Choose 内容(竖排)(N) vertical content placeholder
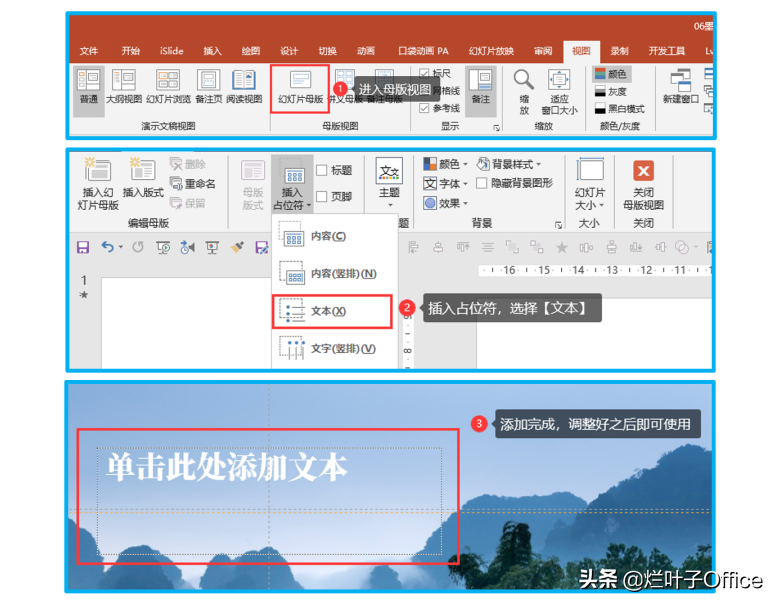 click(x=335, y=273)
